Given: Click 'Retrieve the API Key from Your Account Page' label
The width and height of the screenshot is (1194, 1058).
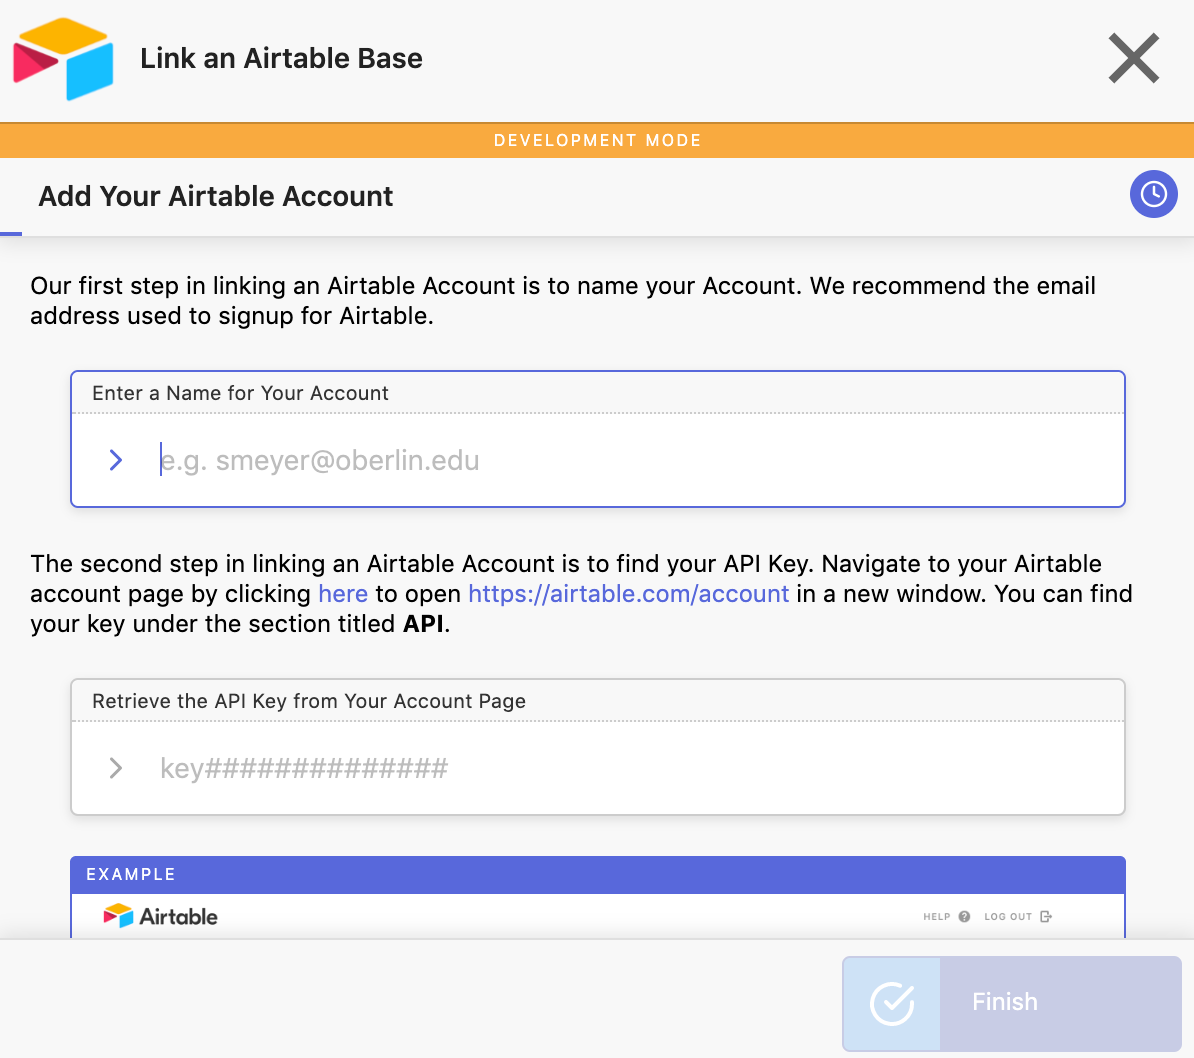Looking at the screenshot, I should pos(308,701).
